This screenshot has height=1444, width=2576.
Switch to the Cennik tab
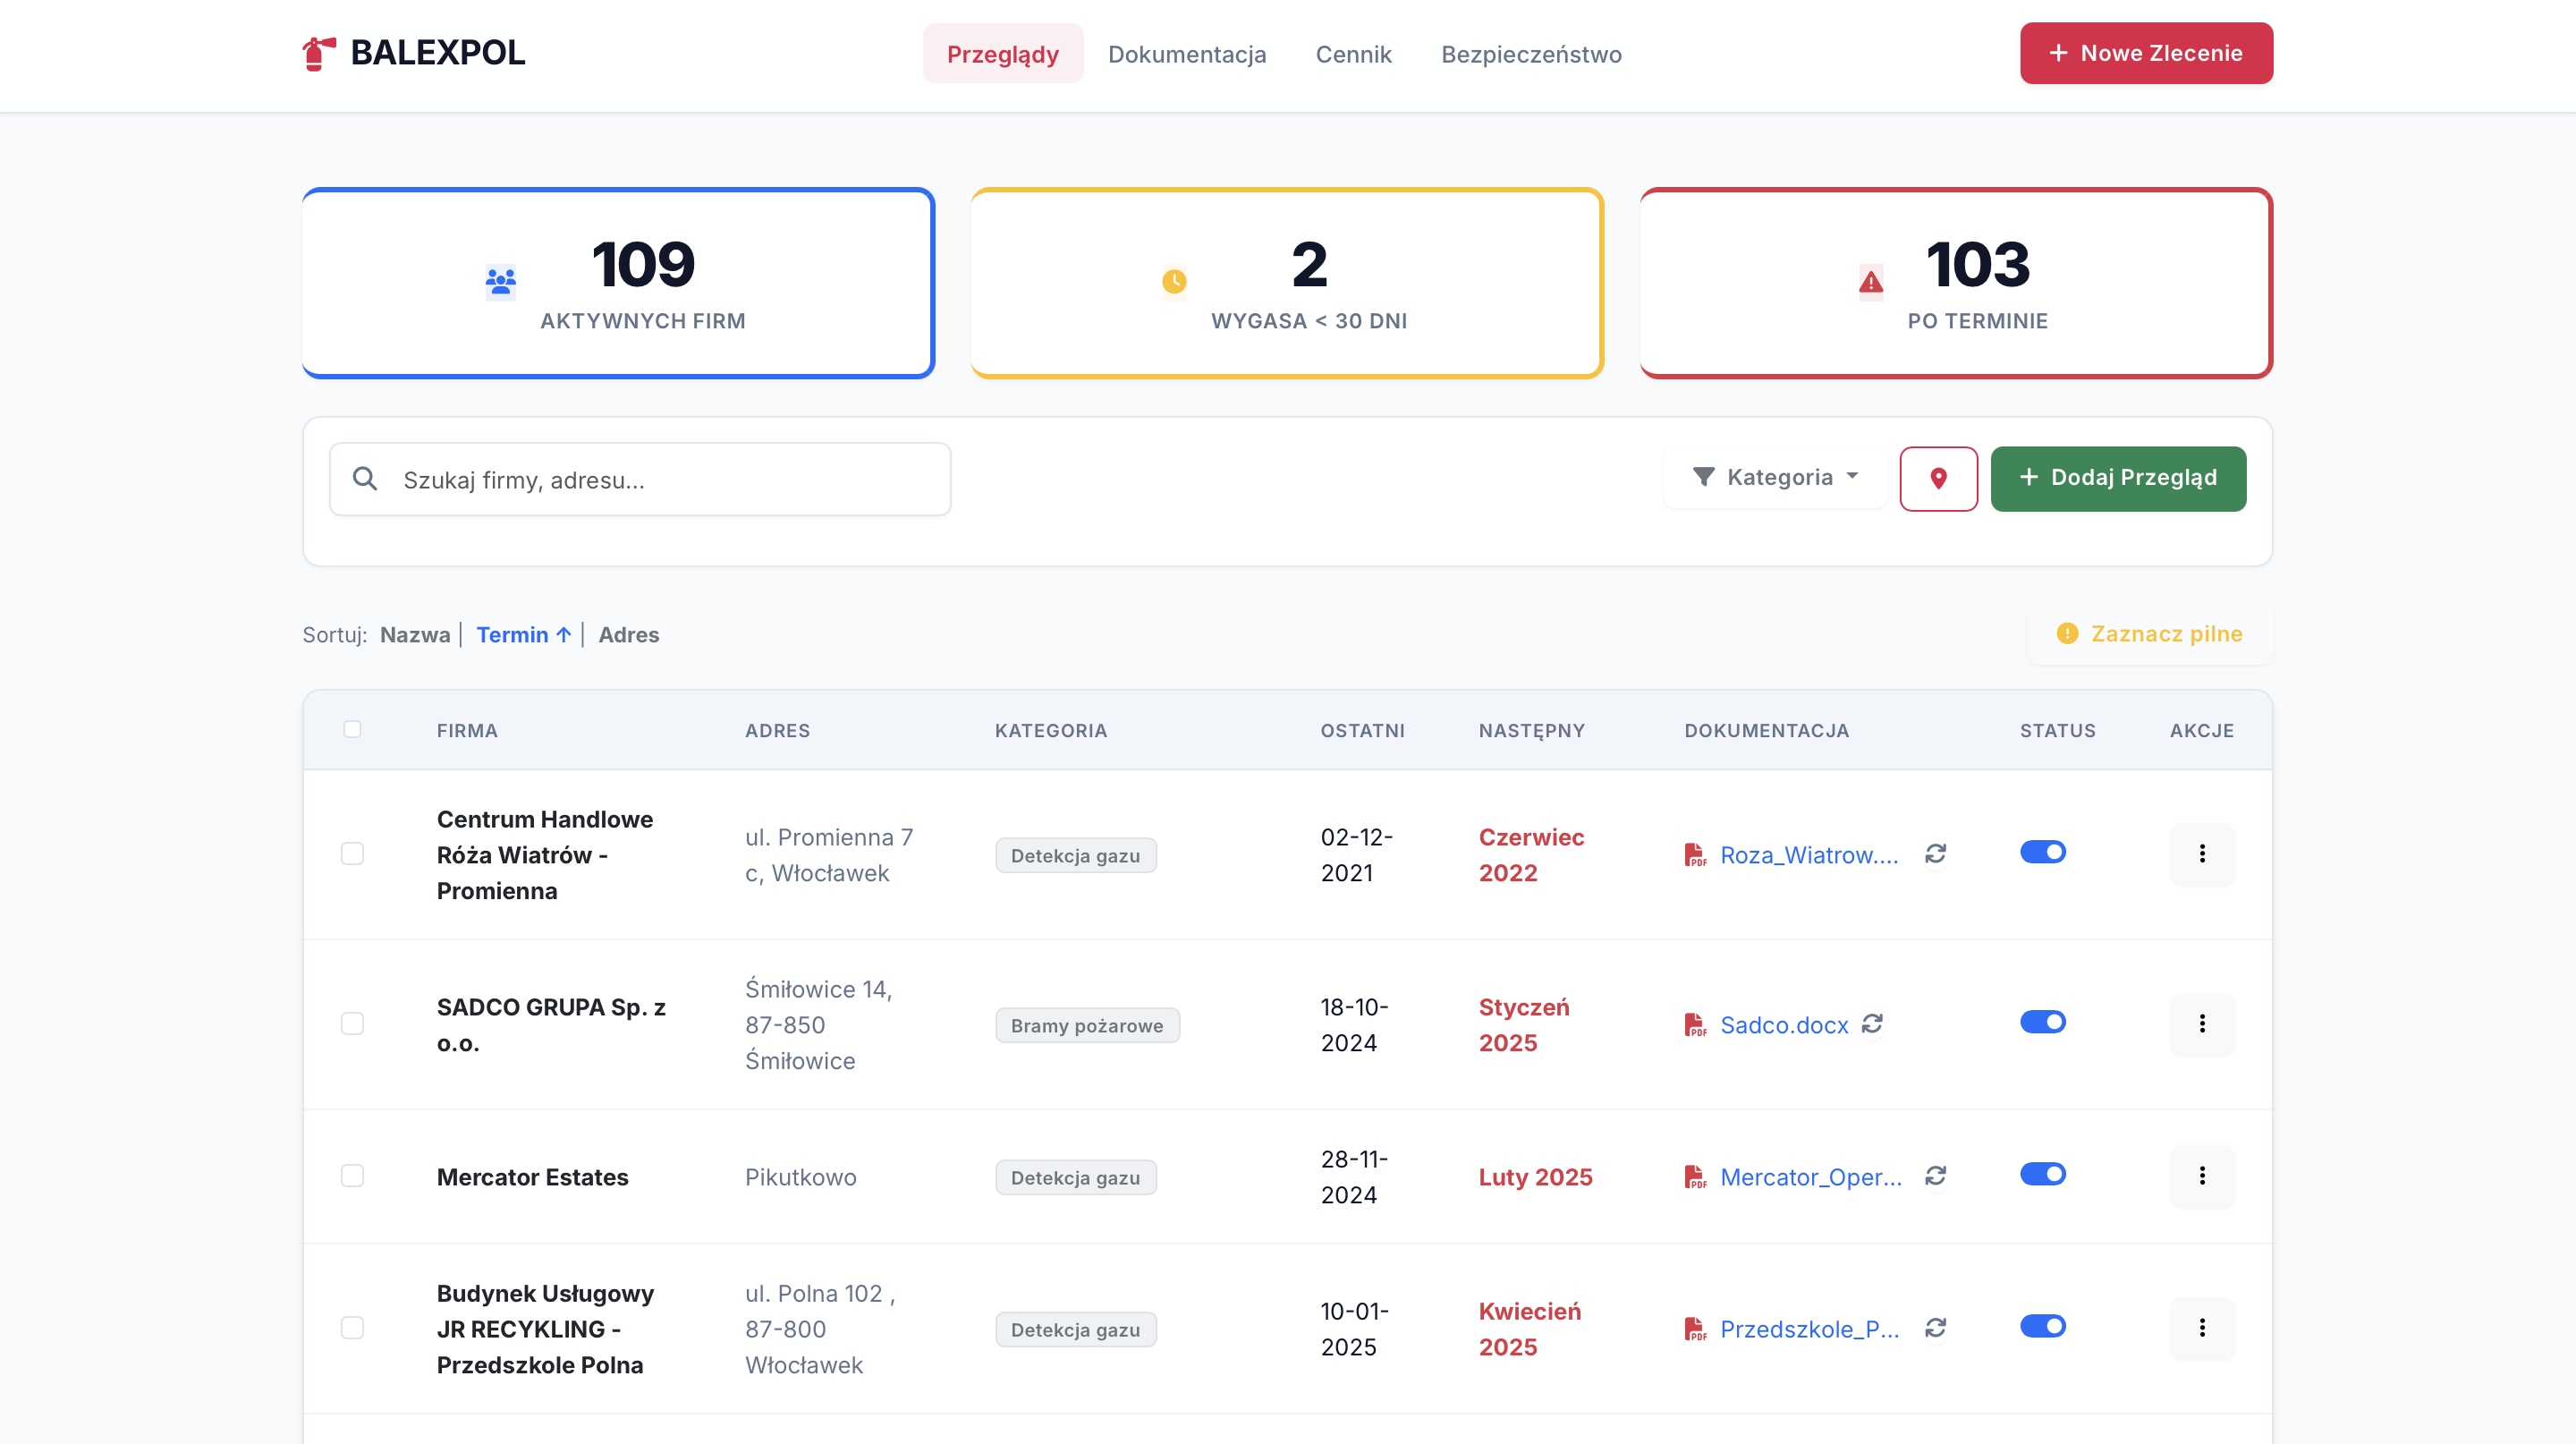1352,54
